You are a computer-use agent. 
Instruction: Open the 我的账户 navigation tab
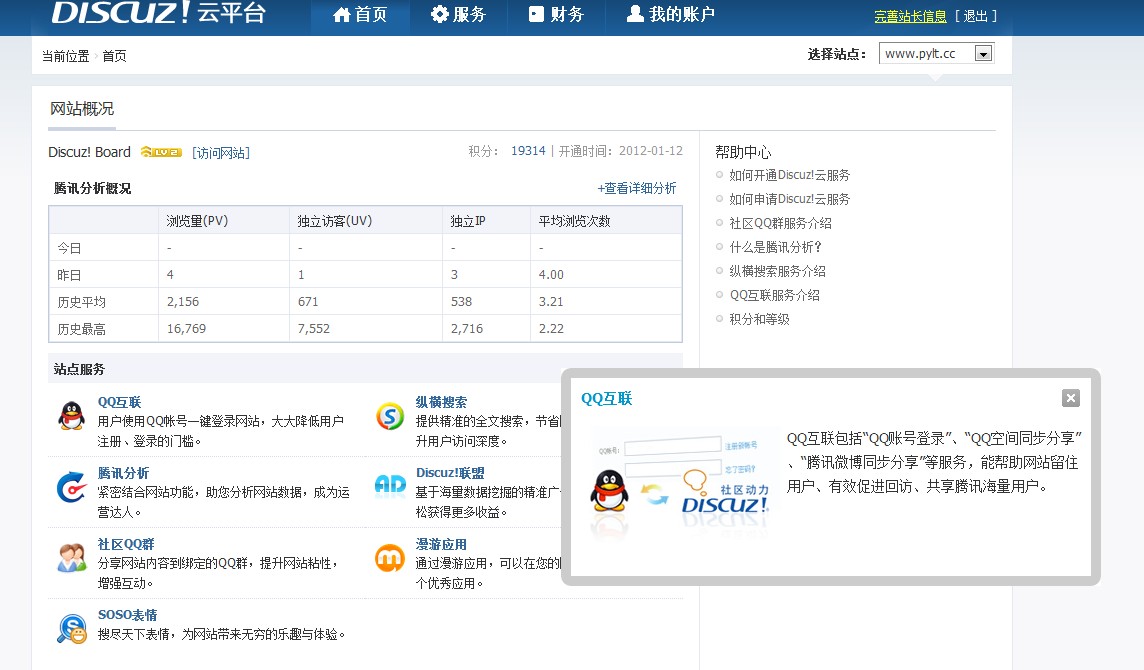(x=670, y=15)
